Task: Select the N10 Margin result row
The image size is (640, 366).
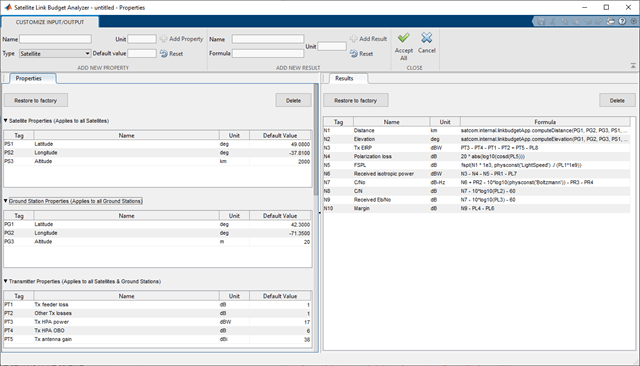Action: (x=476, y=209)
